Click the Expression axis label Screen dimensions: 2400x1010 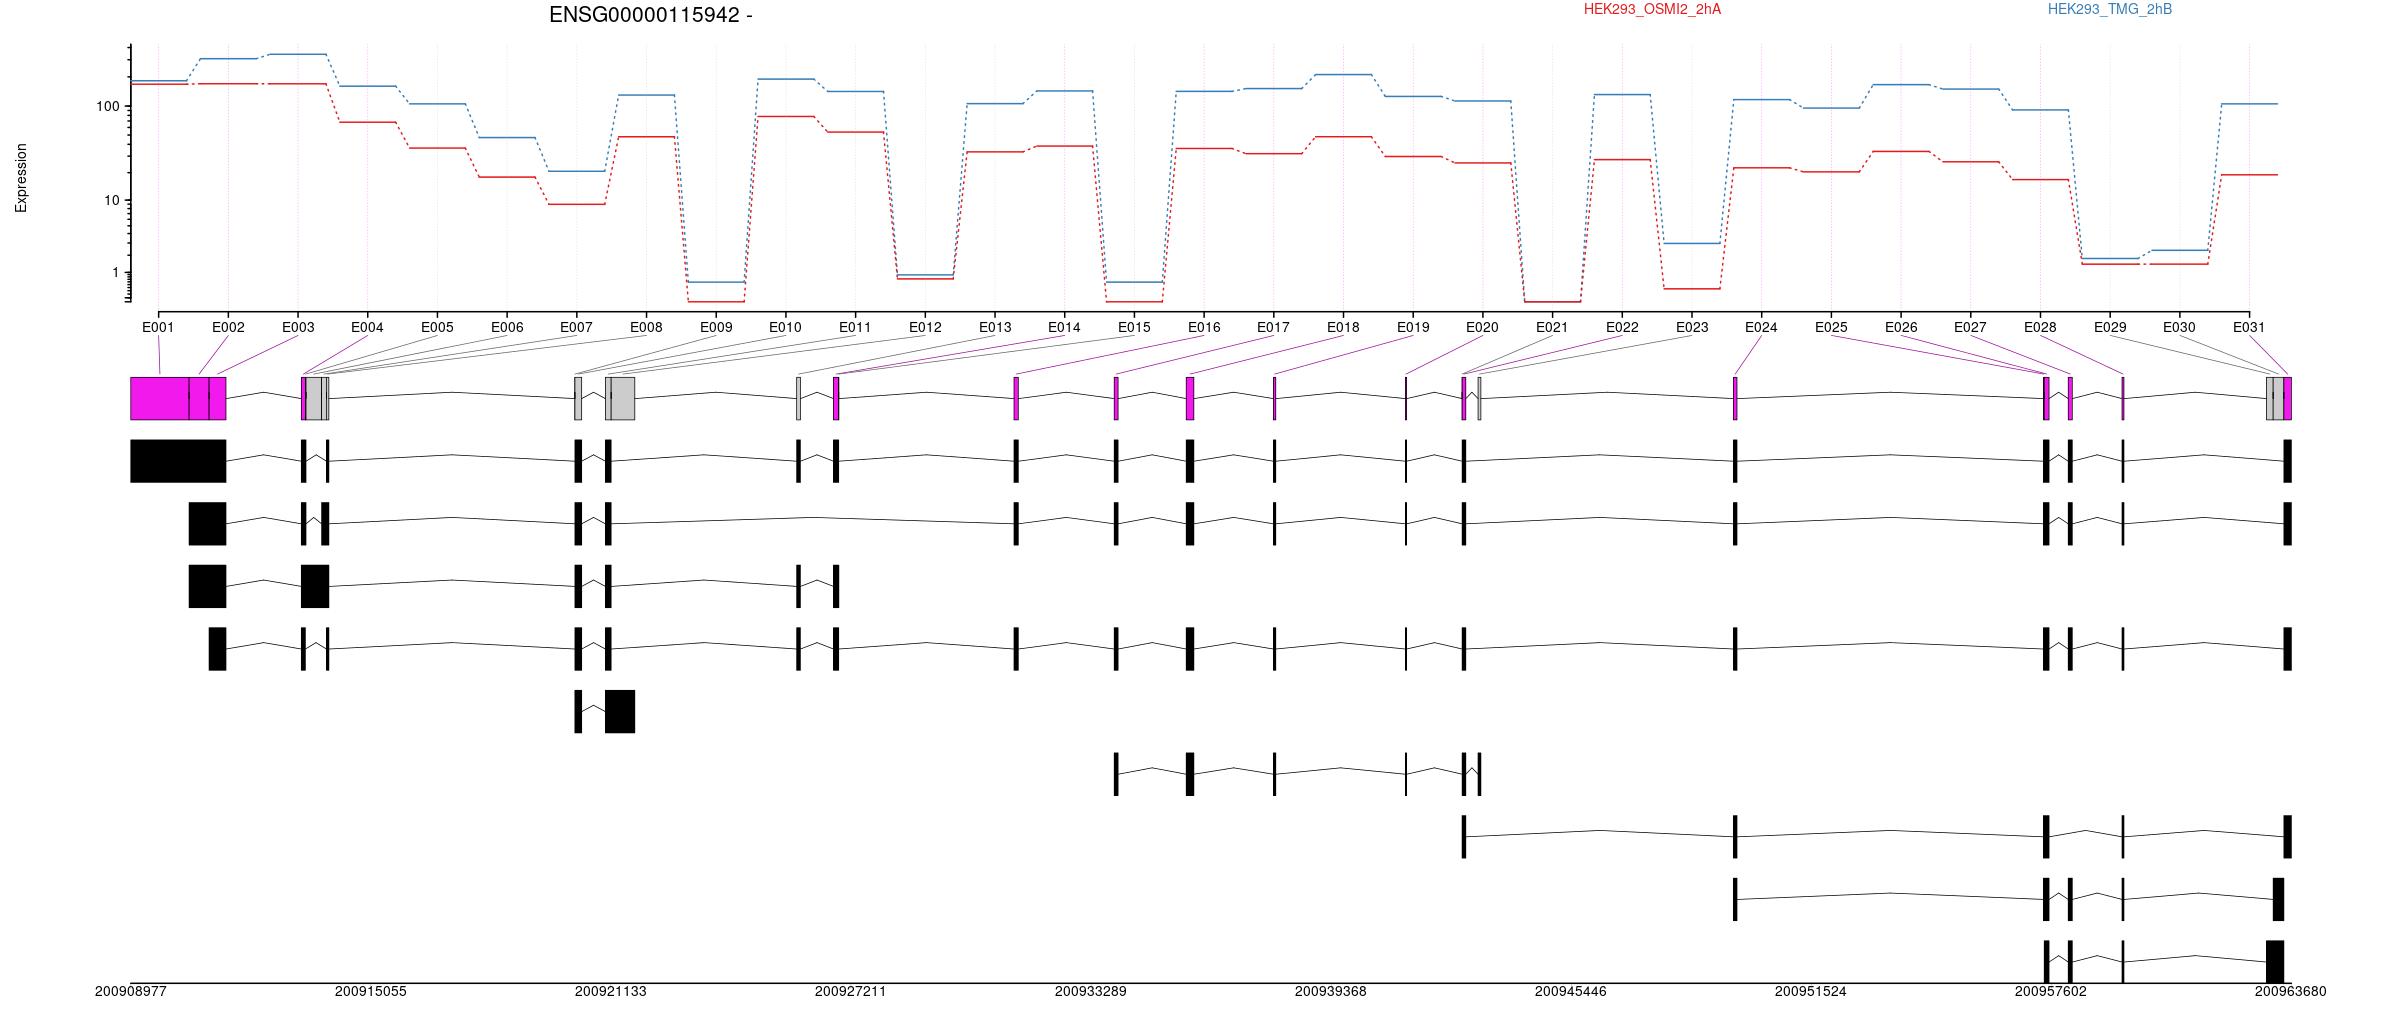[x=21, y=178]
